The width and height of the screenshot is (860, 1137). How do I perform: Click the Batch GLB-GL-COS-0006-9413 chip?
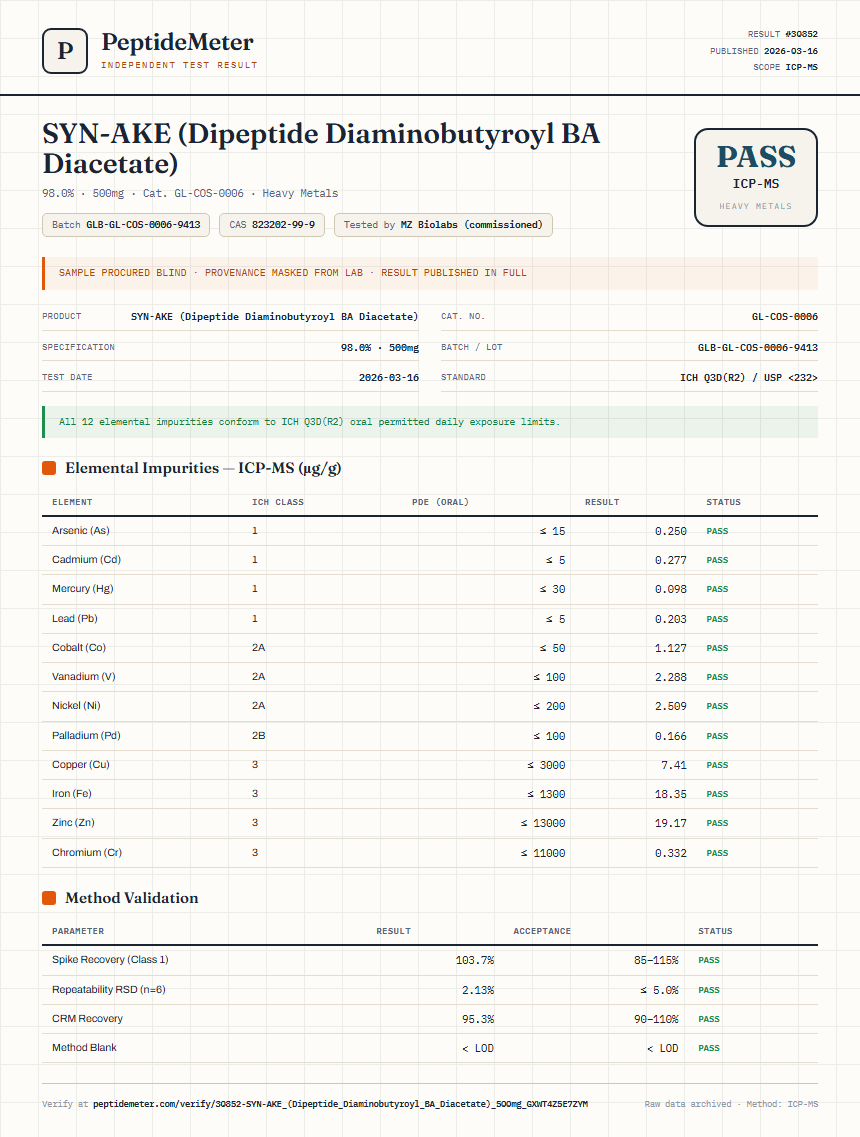pos(126,225)
